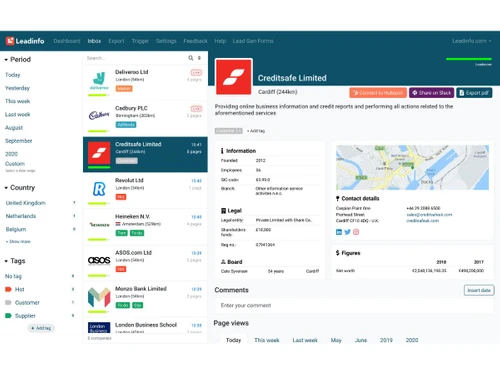Click the Cadbury company logo
Viewport: 500px width, 375px height.
coord(99,115)
